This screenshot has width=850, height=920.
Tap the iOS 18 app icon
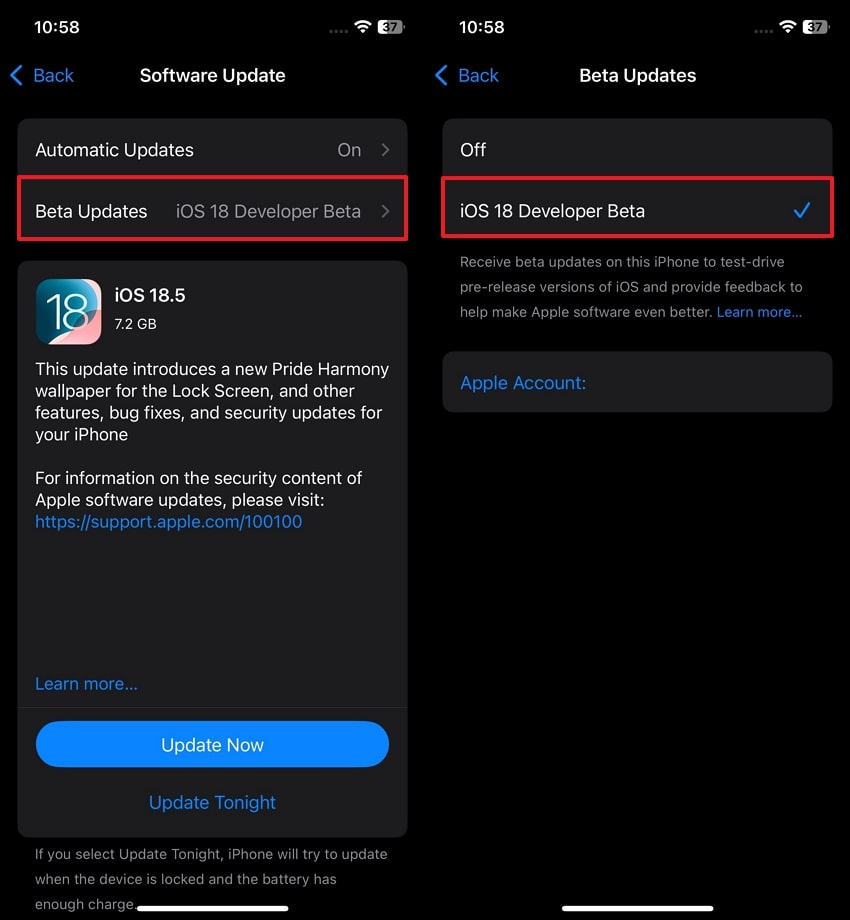coord(68,311)
